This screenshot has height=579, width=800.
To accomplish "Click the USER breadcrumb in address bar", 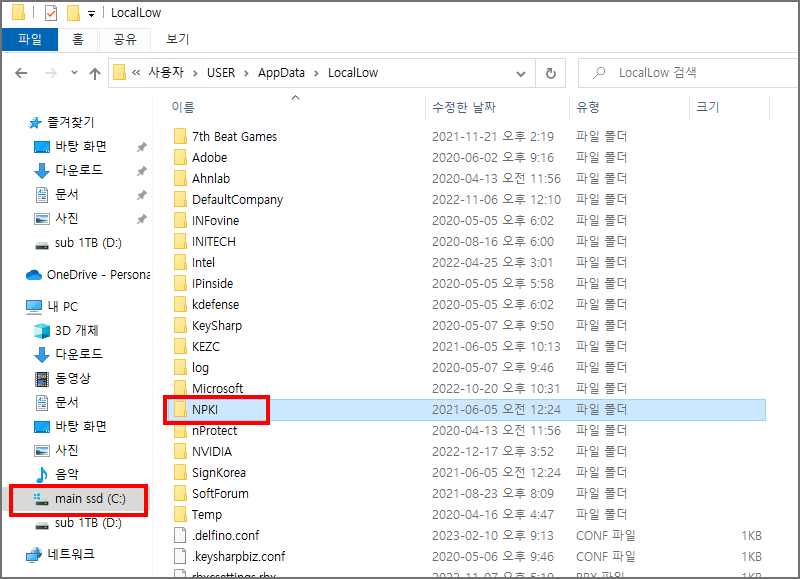I will point(221,73).
